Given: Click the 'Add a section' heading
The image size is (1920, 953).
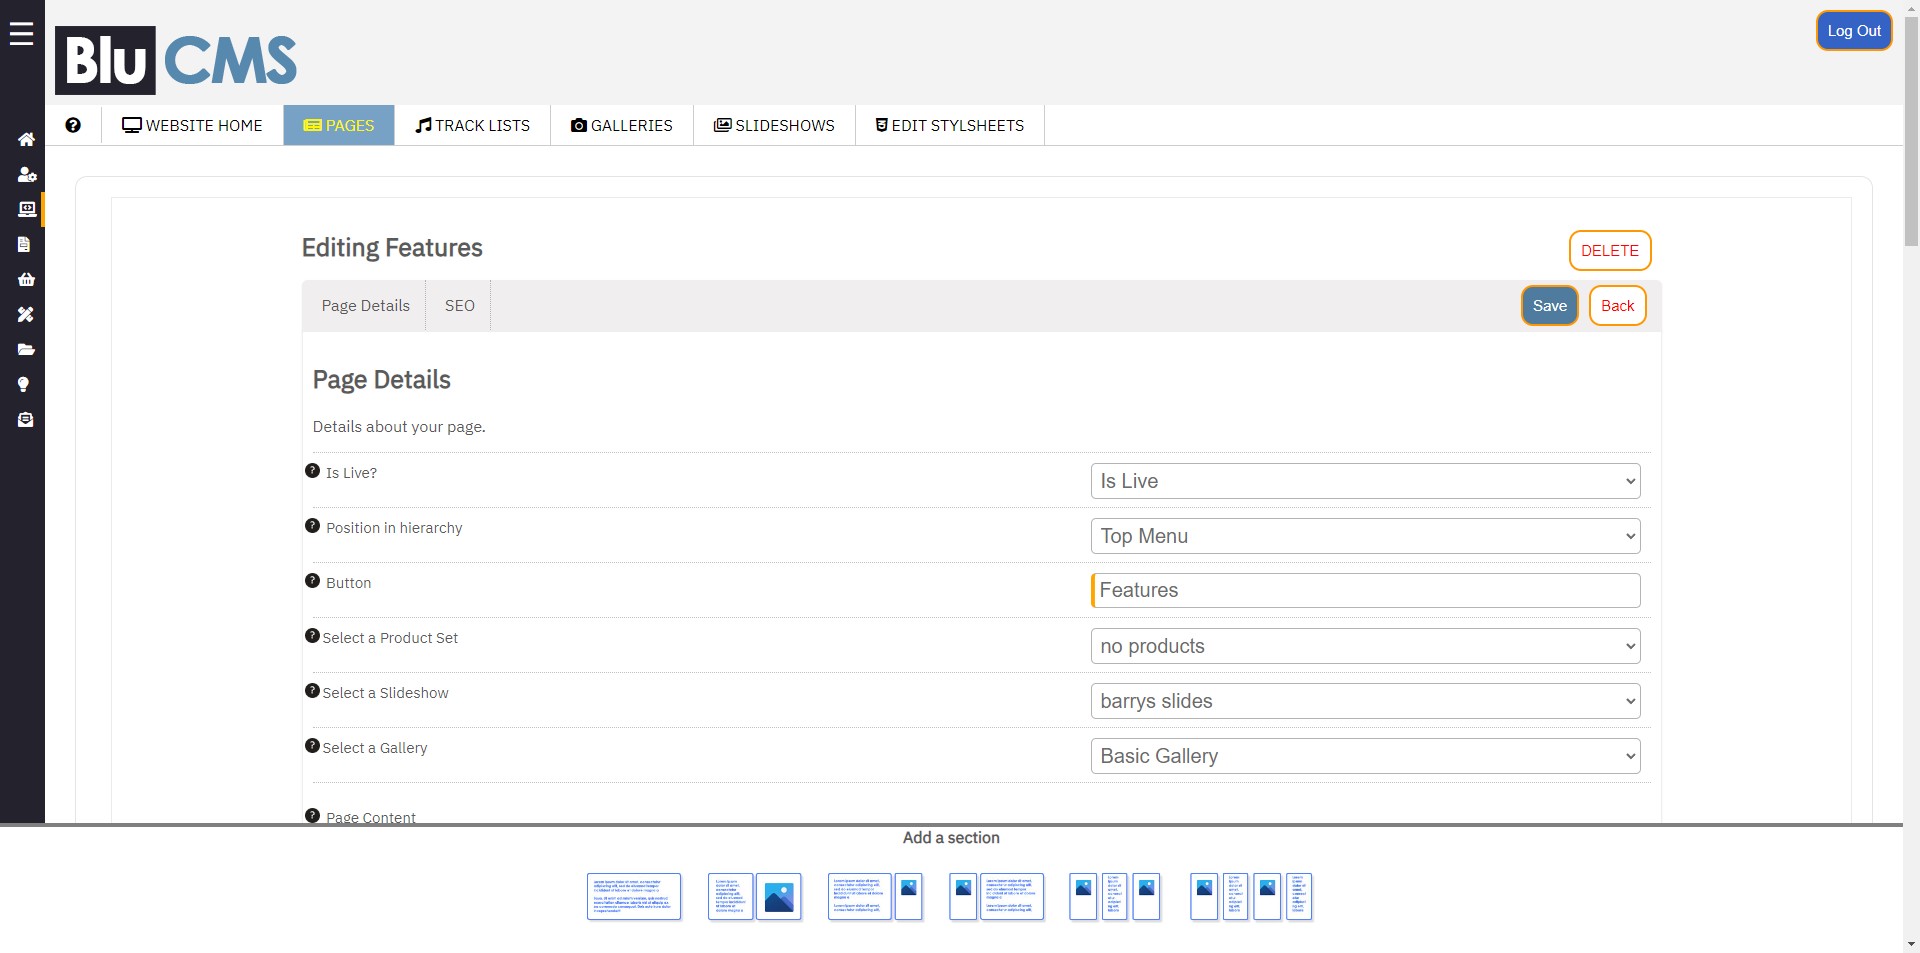Looking at the screenshot, I should click(x=951, y=838).
